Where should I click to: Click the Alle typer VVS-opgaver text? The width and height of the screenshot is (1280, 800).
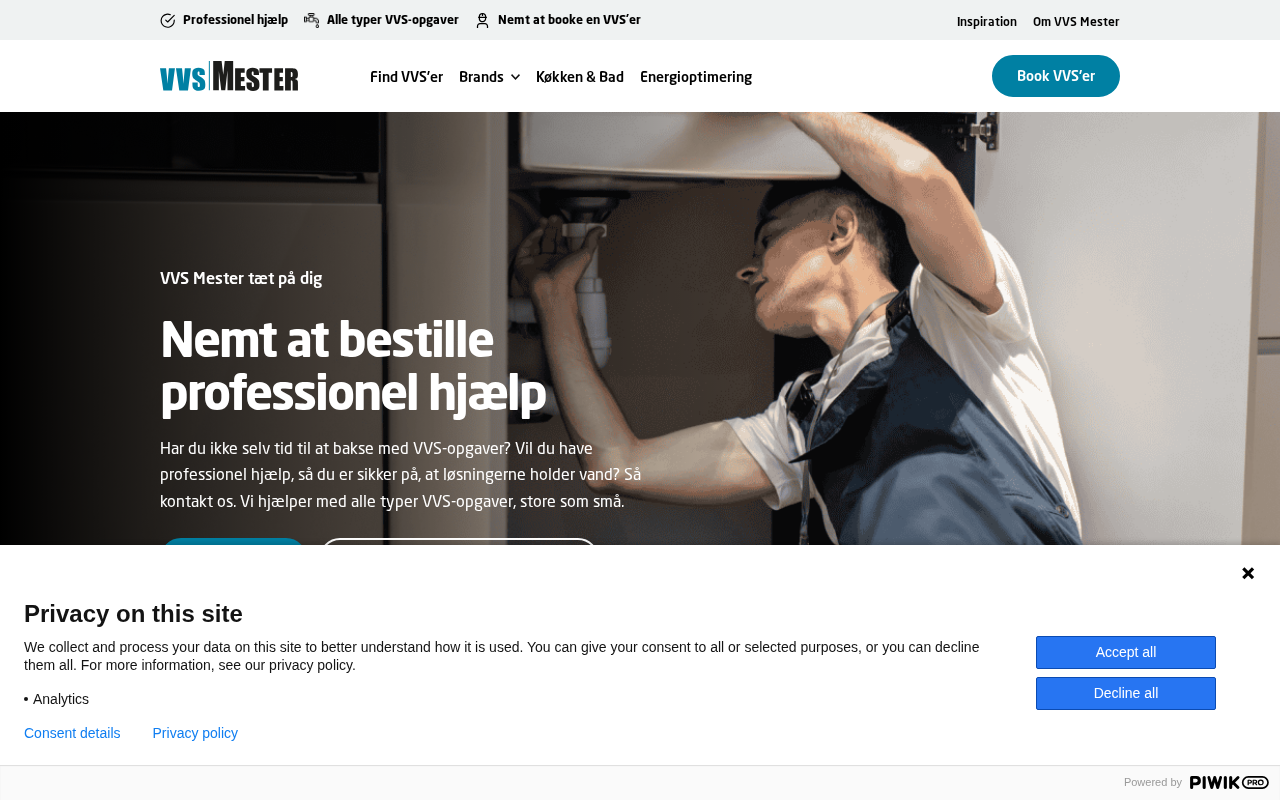pos(393,20)
